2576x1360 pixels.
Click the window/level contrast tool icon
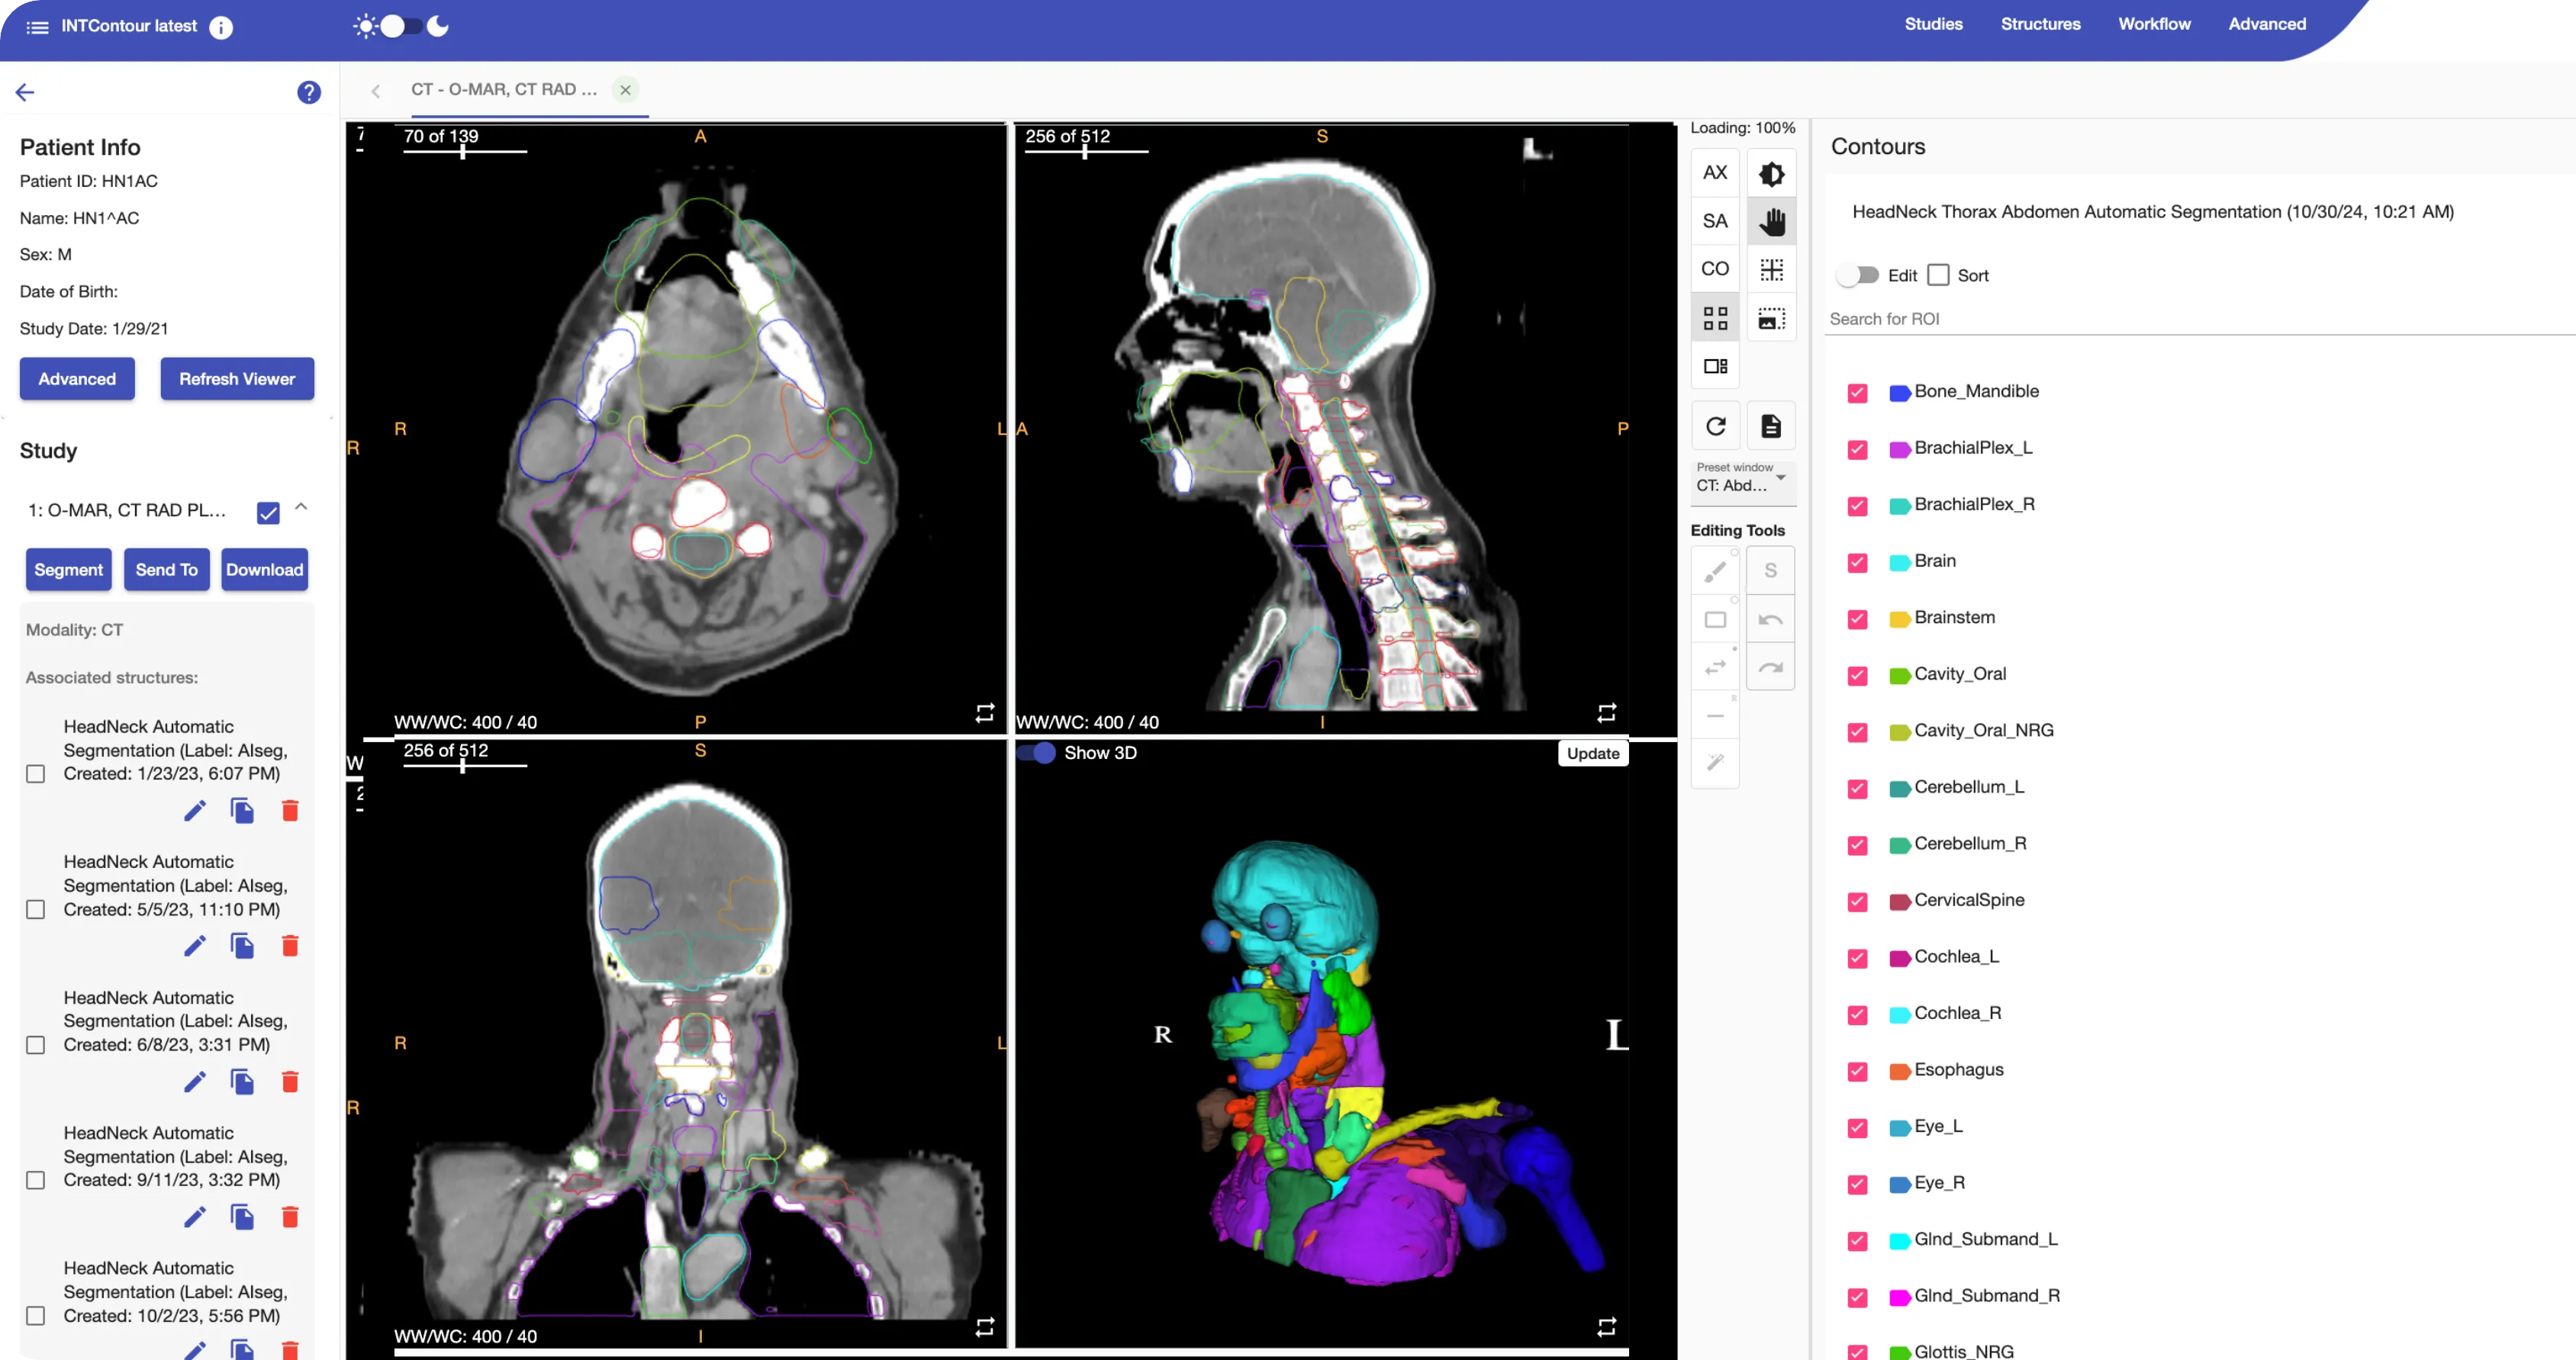coord(1771,173)
